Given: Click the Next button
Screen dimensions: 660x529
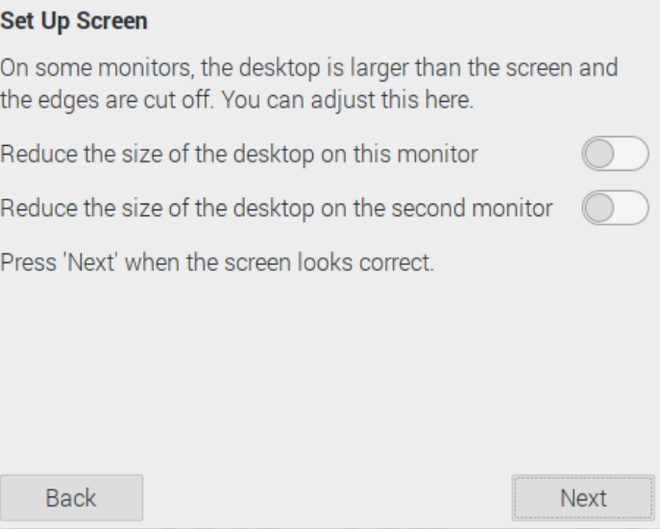Looking at the screenshot, I should click(582, 498).
